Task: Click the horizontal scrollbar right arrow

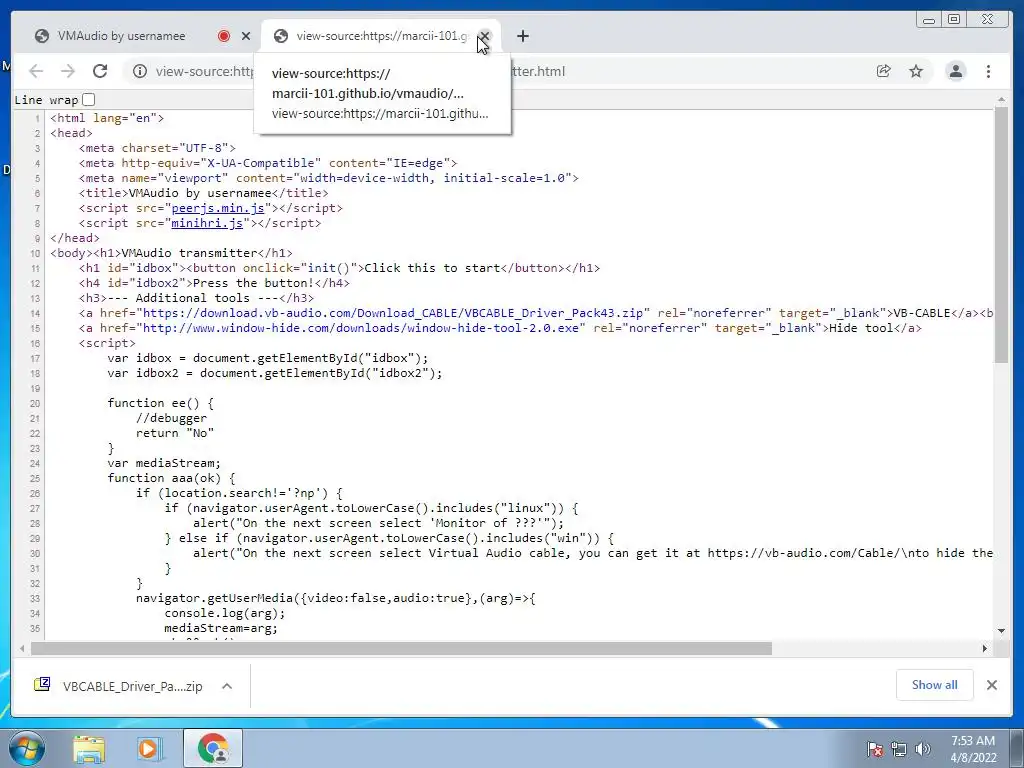Action: (x=985, y=648)
